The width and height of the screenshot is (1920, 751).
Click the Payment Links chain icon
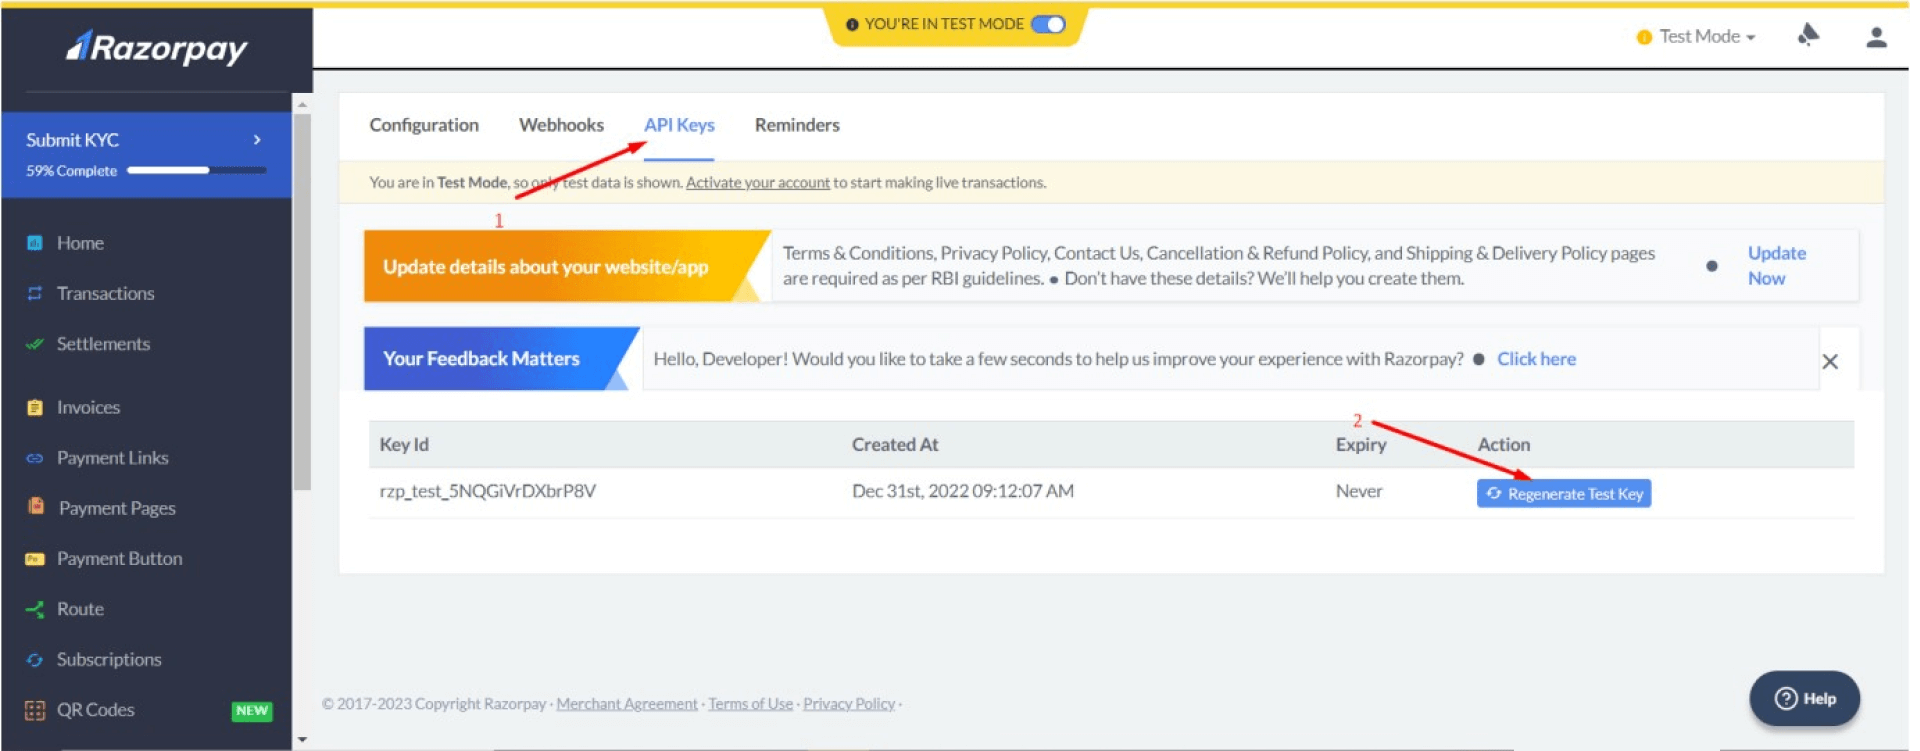35,458
